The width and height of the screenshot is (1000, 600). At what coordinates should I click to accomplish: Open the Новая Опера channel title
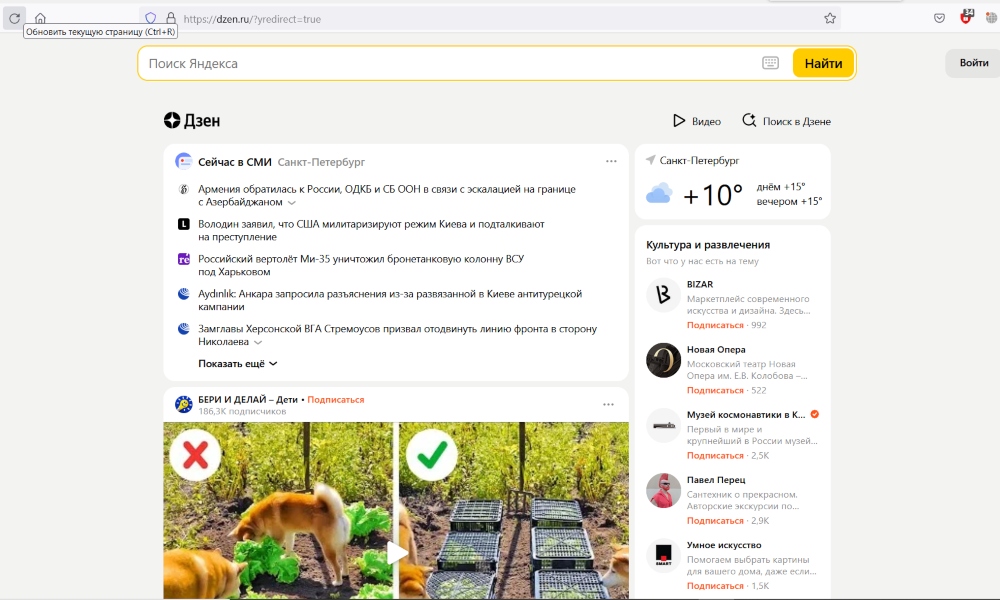(716, 349)
